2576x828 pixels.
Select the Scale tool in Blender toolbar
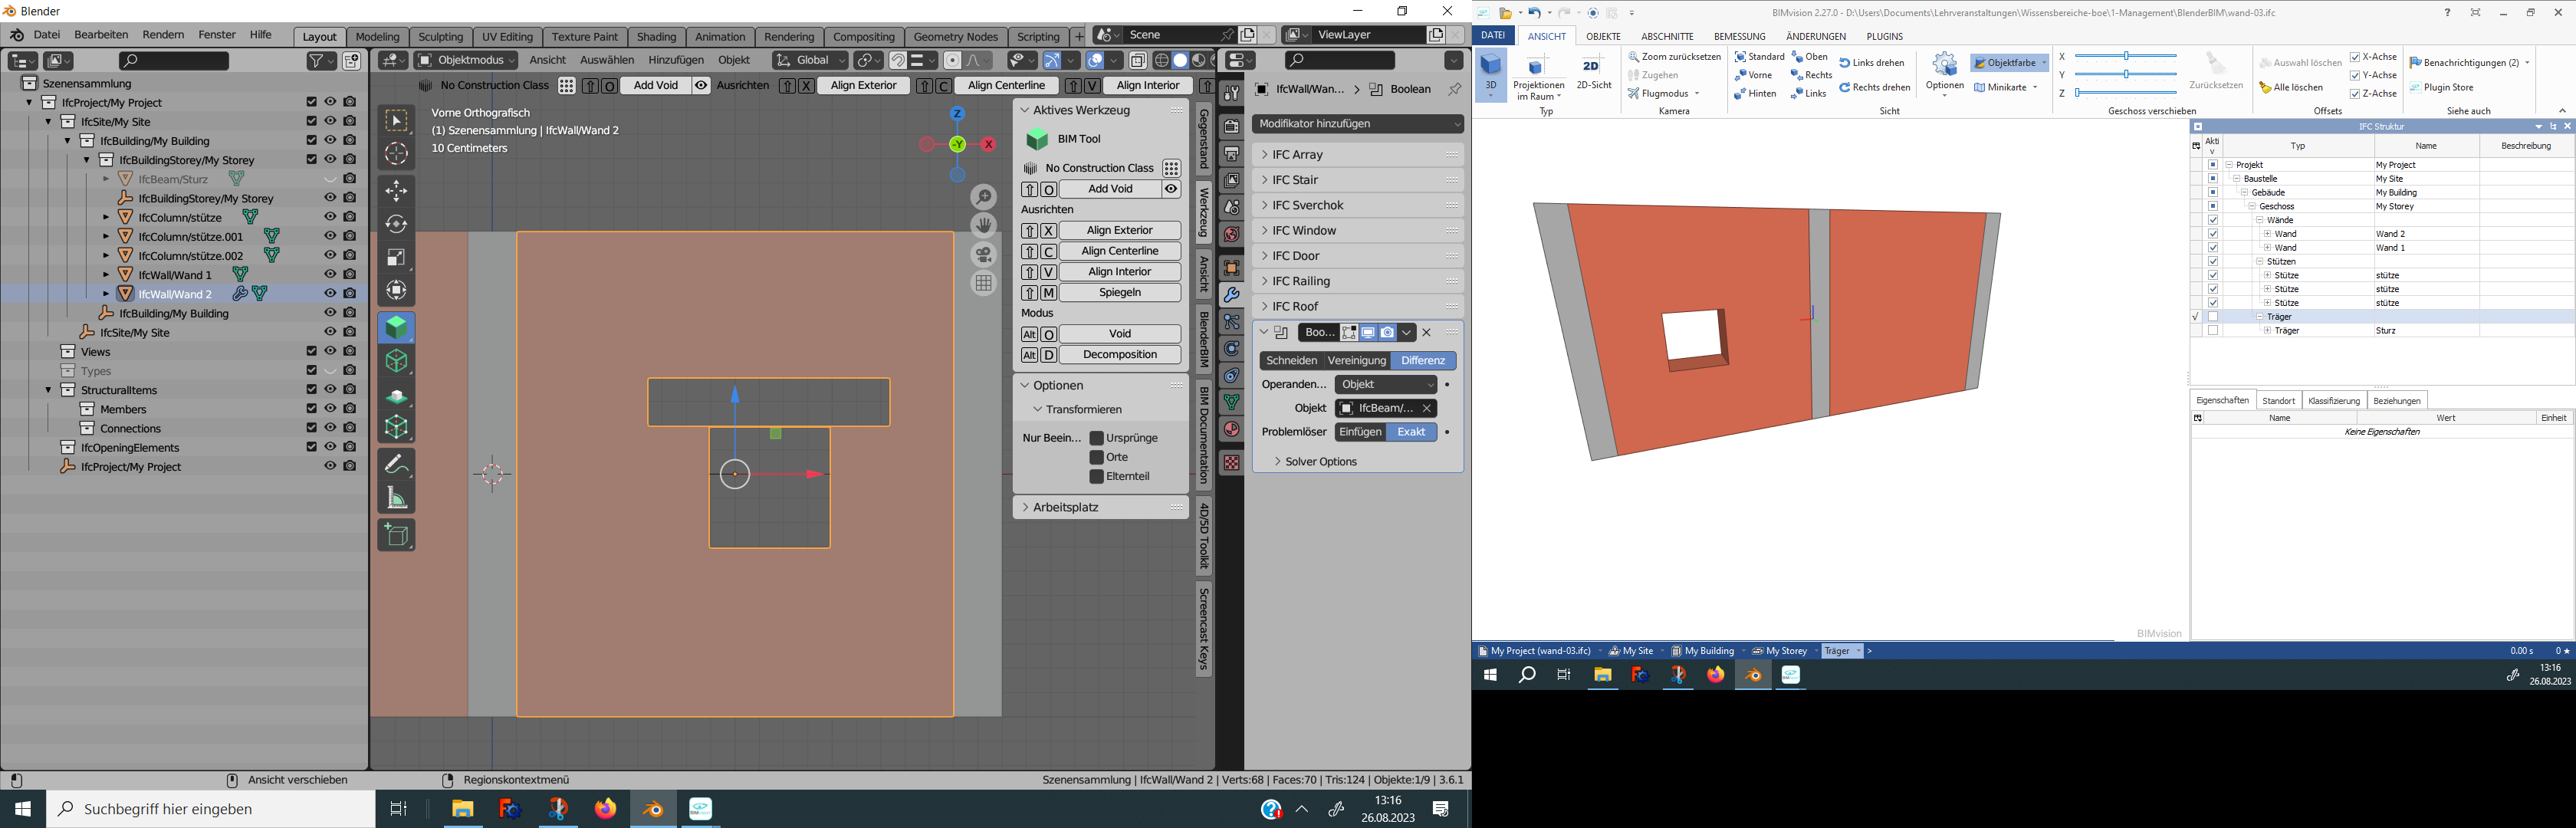397,257
